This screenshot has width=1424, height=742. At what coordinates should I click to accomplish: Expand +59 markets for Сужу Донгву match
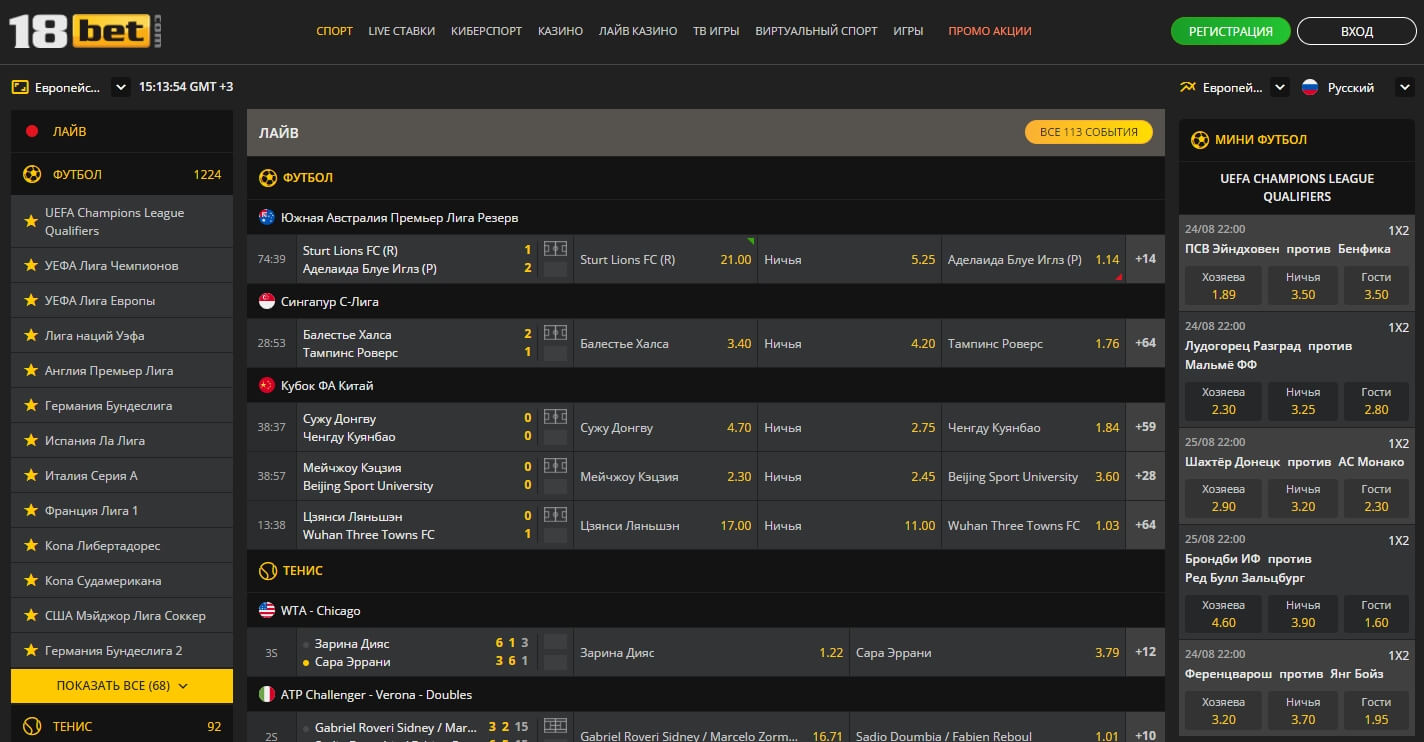click(x=1146, y=427)
